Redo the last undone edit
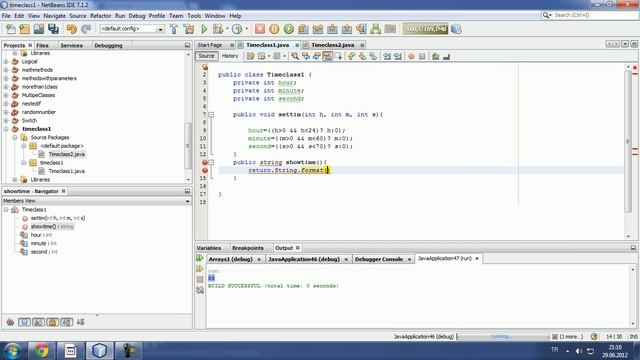The width and height of the screenshot is (640, 360). tap(86, 29)
